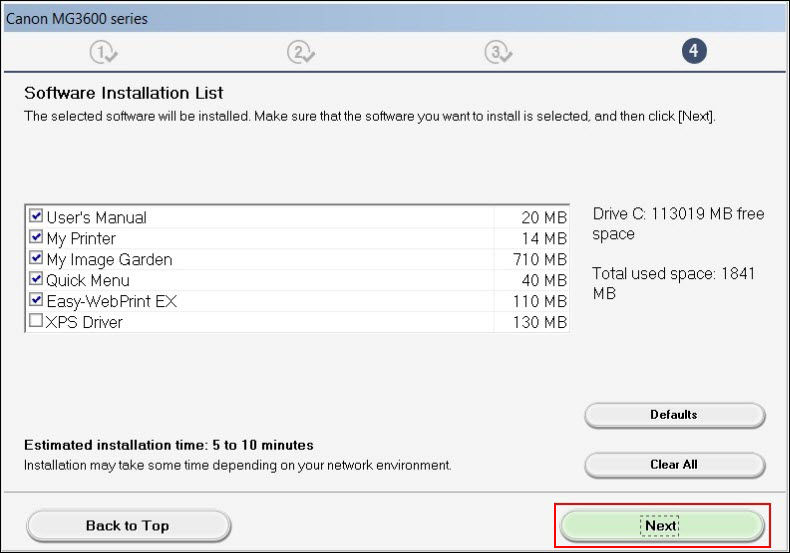Select the "User's Manual" list label
The height and width of the screenshot is (553, 790).
[x=96, y=218]
